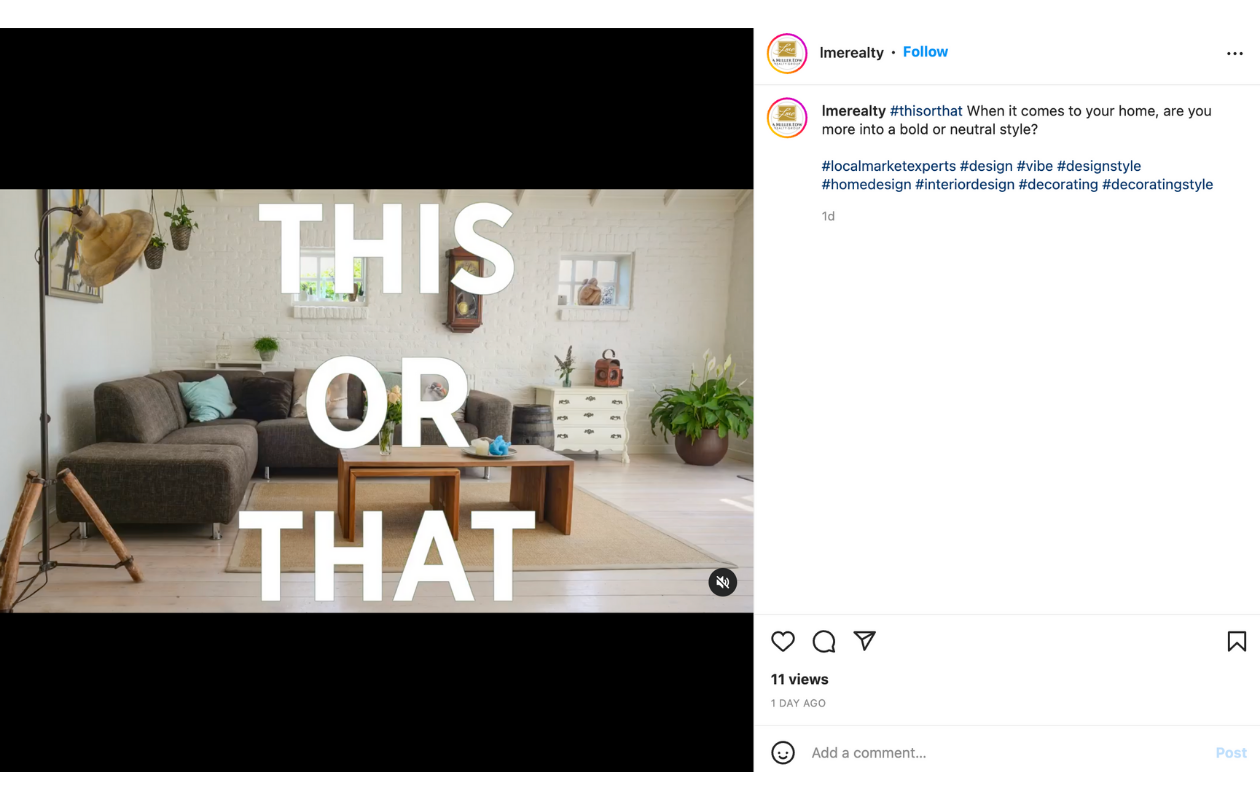Open the #interiordesign hashtag
The height and width of the screenshot is (800, 1260).
(x=965, y=184)
